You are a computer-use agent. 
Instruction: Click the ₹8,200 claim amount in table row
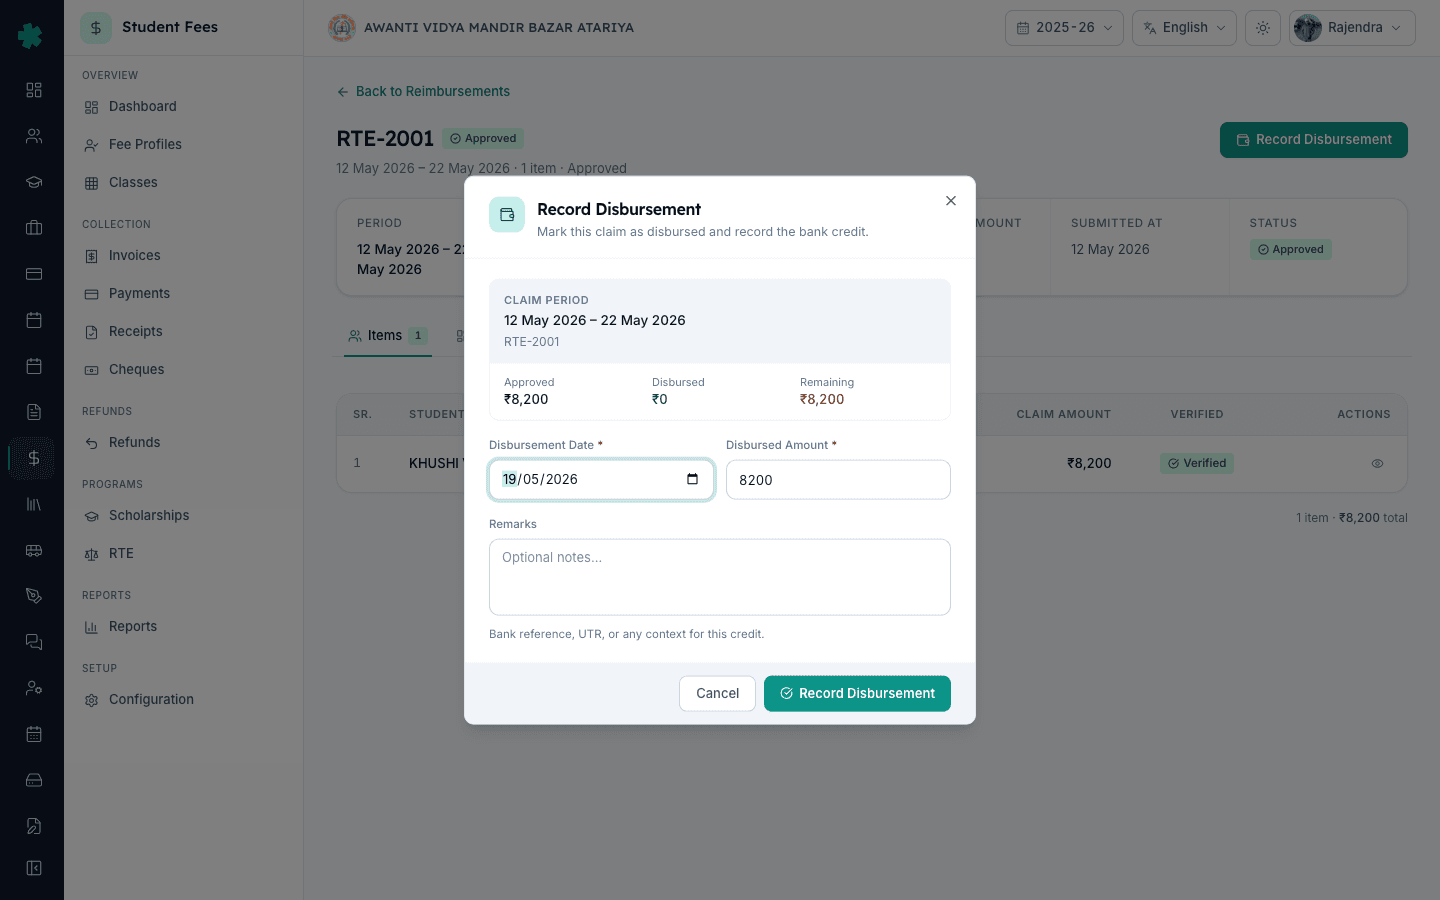tap(1089, 463)
